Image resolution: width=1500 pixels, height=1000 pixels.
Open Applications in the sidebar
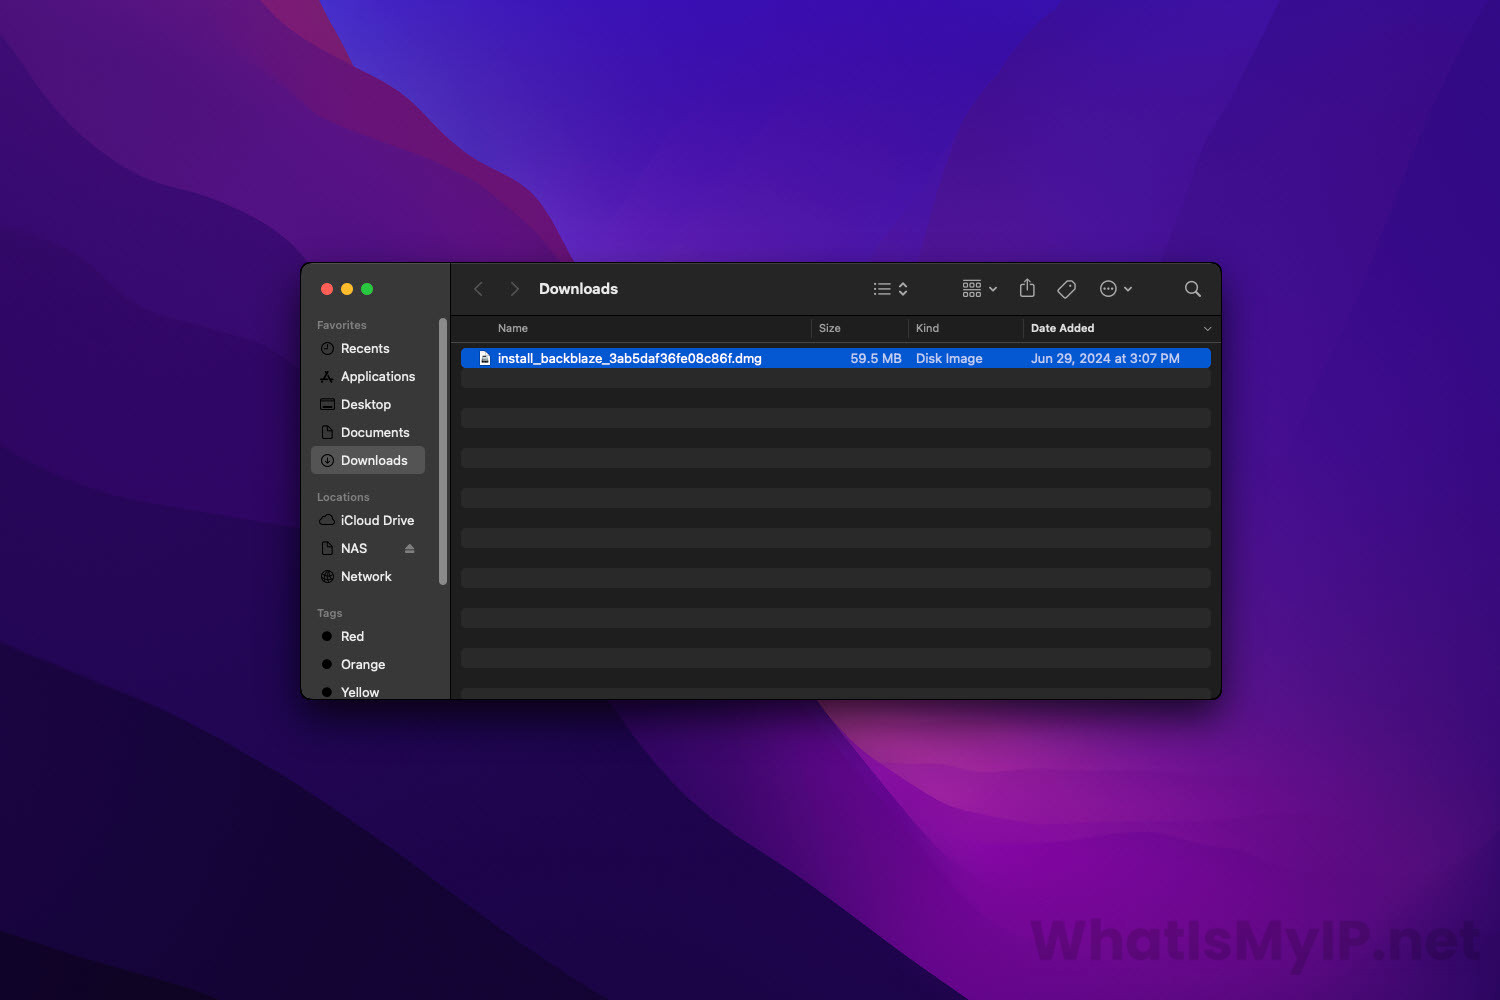coord(377,376)
